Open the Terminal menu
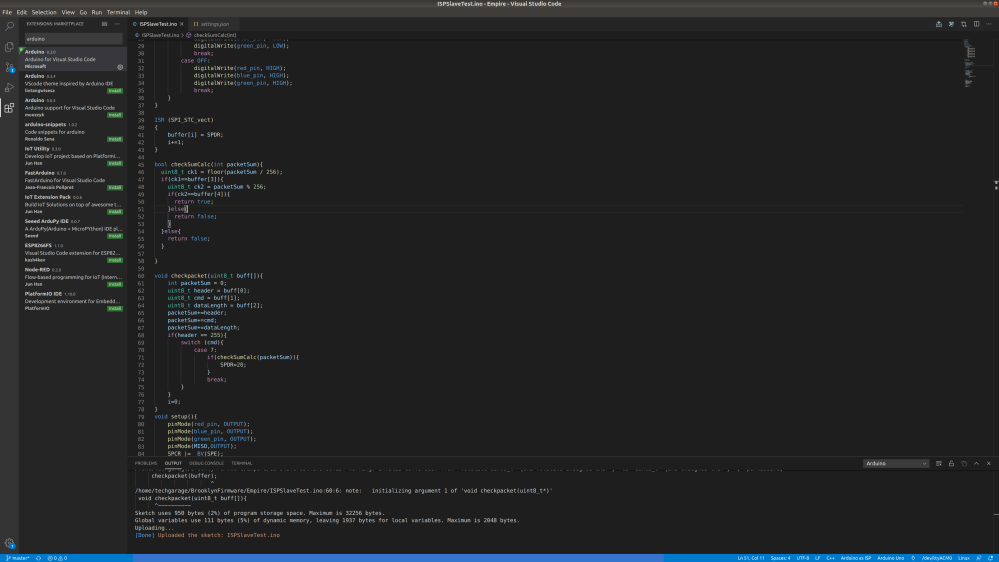This screenshot has width=999, height=562. pos(118,12)
